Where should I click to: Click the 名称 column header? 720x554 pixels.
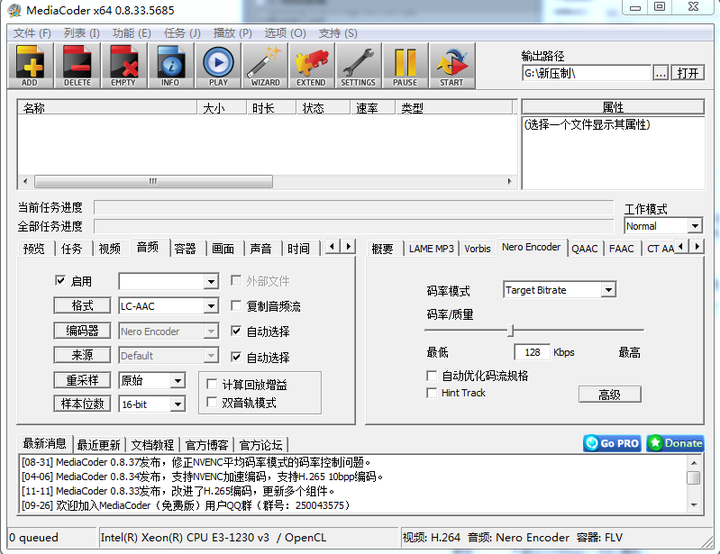pos(107,108)
